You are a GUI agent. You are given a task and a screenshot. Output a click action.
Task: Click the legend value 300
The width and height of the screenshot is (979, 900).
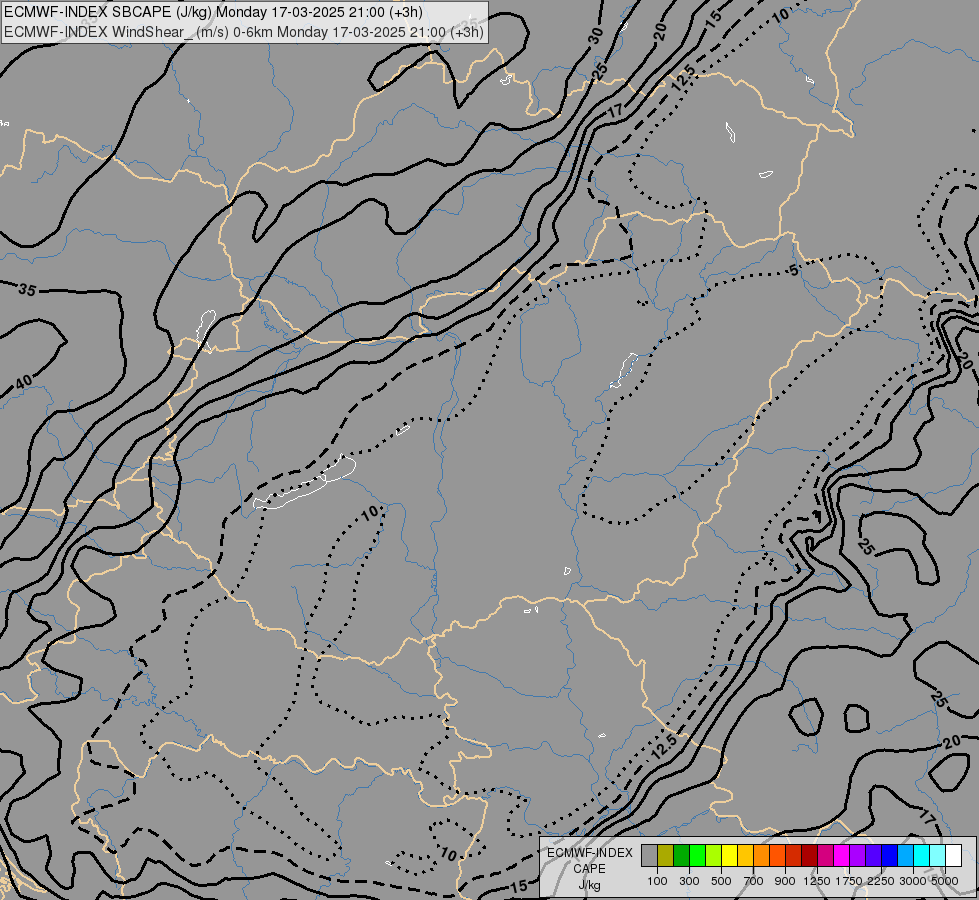pyautogui.click(x=689, y=881)
